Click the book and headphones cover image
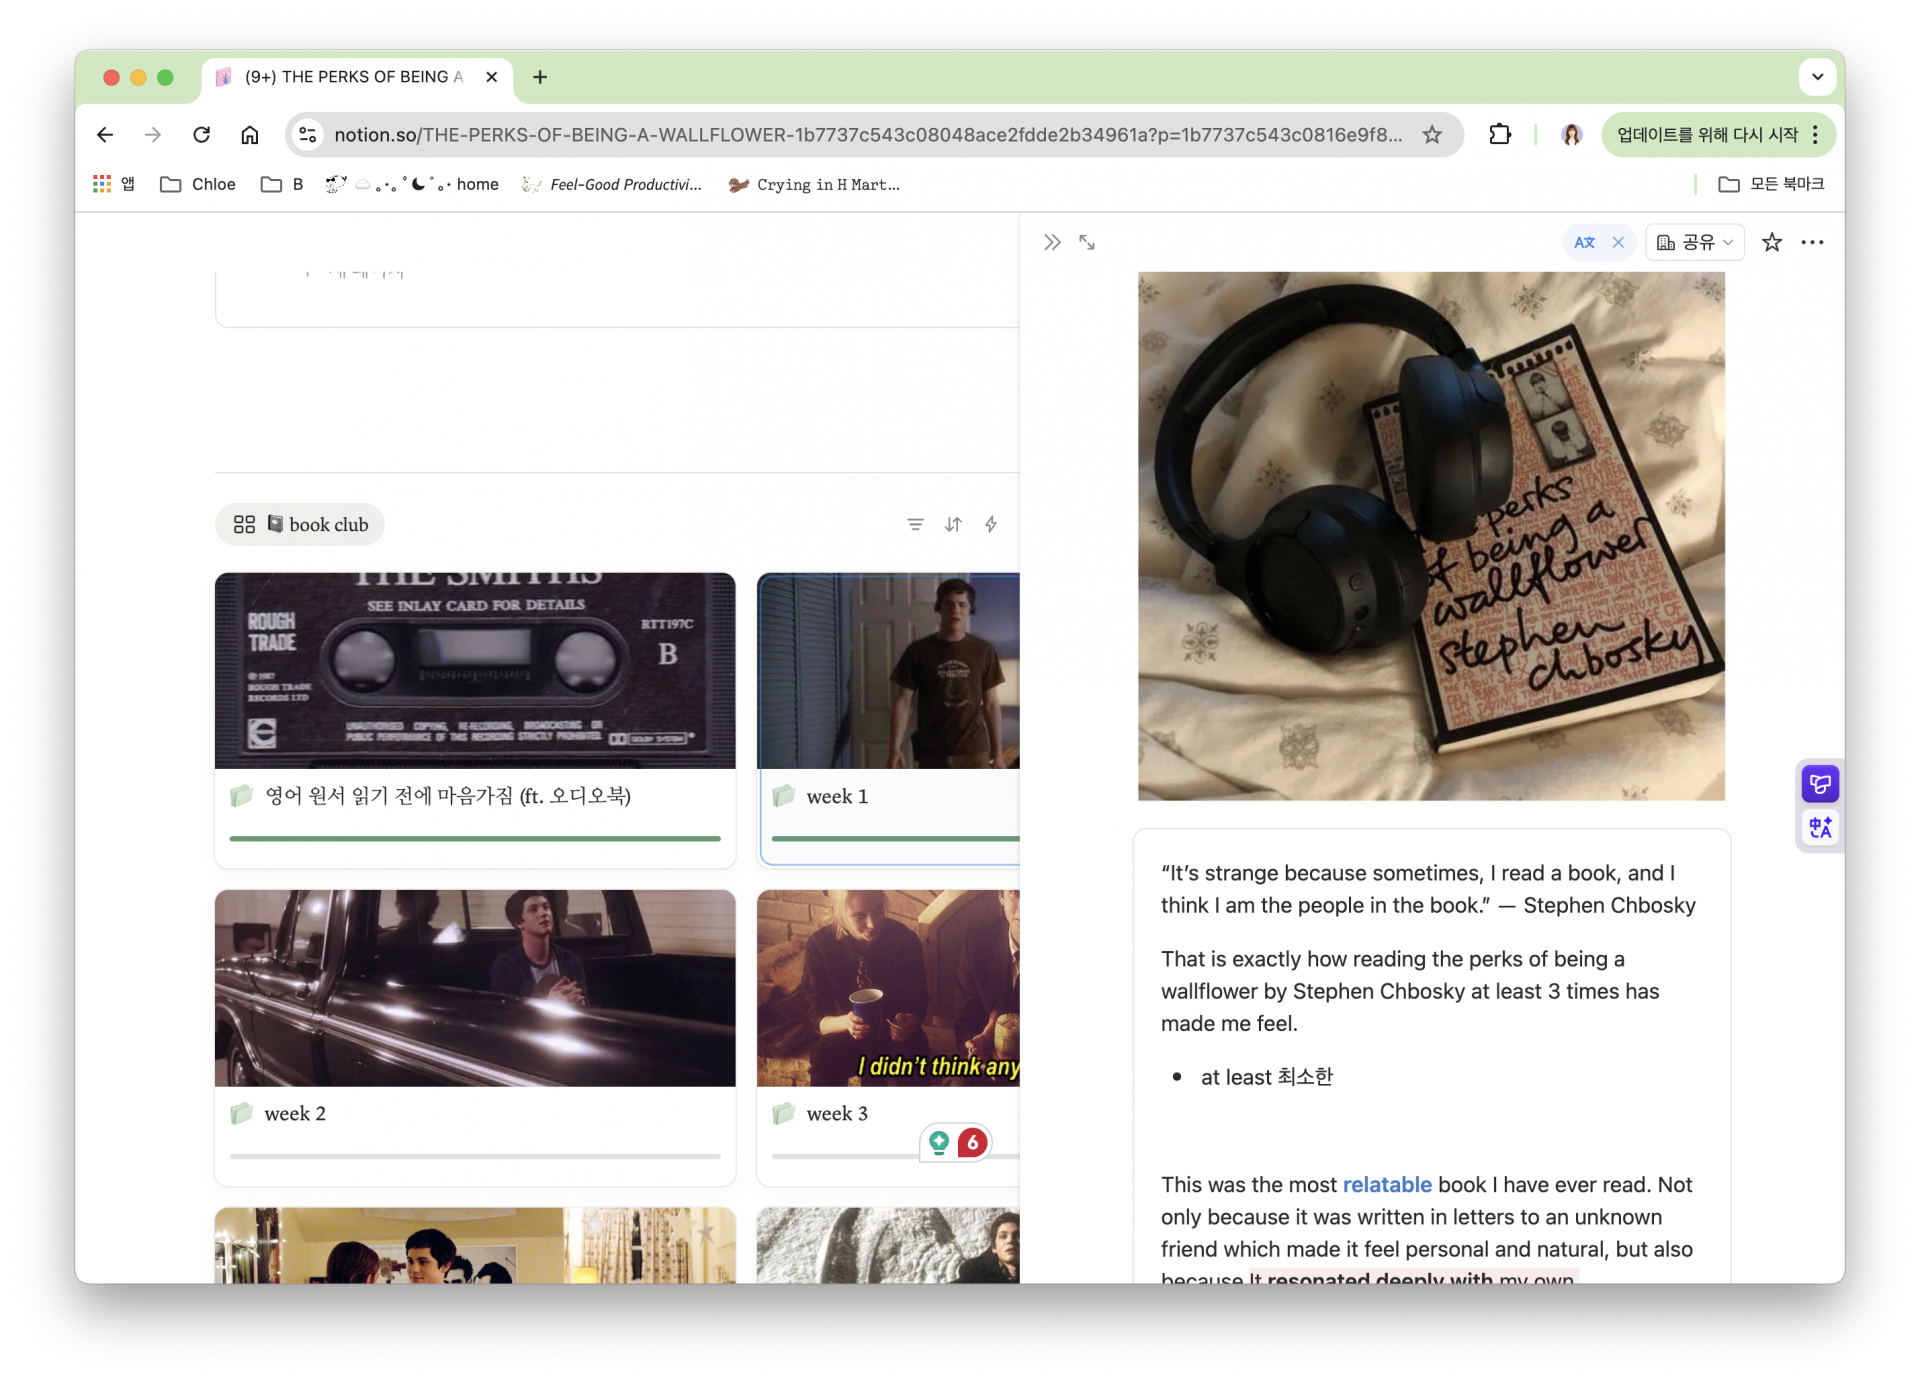Viewport: 1920px width, 1383px height. click(1431, 536)
